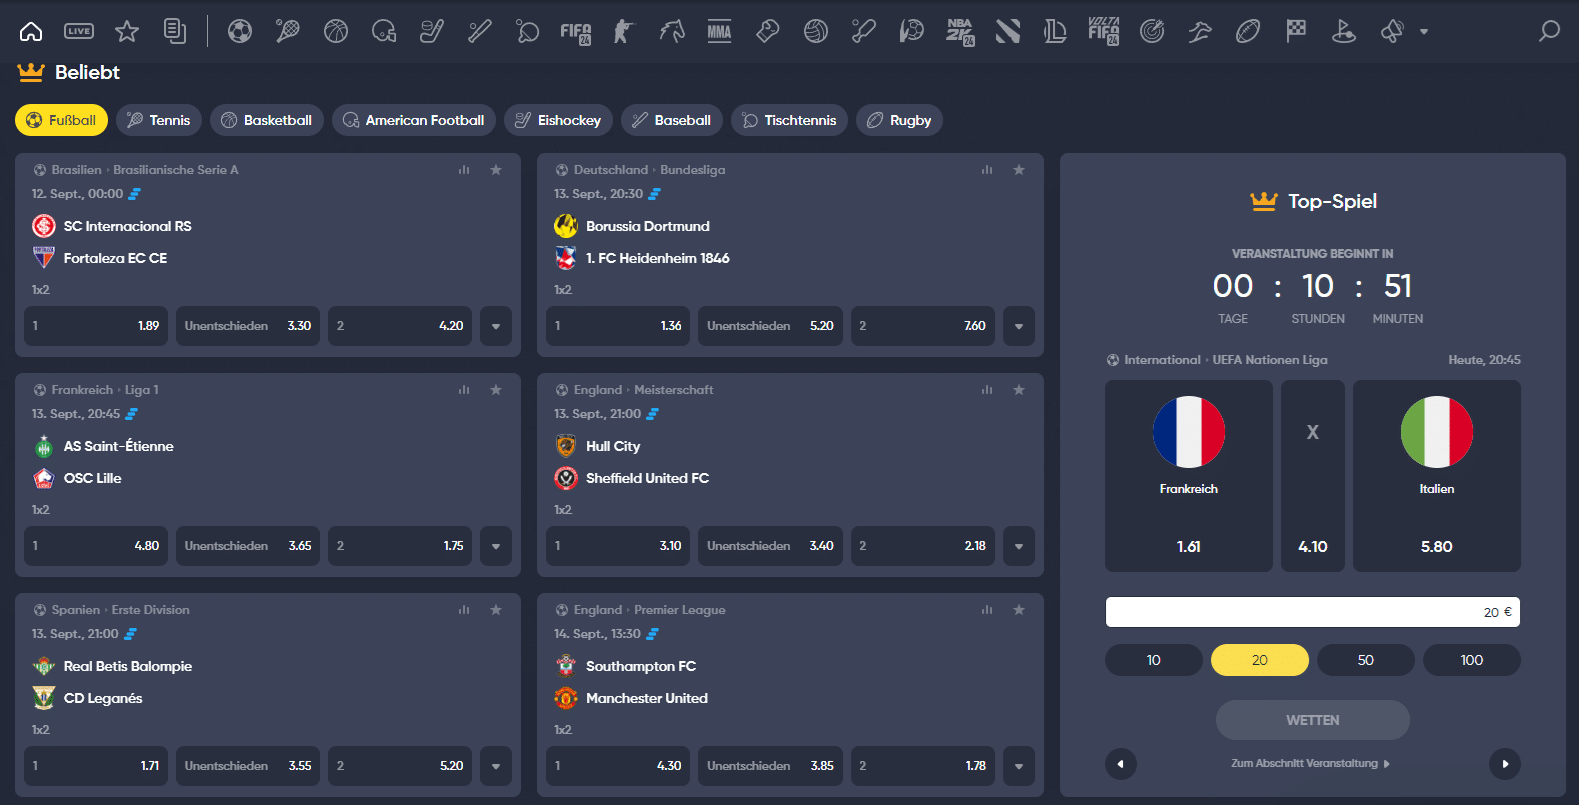This screenshot has height=805, width=1579.
Task: Open the horse racing icon
Action: point(672,32)
